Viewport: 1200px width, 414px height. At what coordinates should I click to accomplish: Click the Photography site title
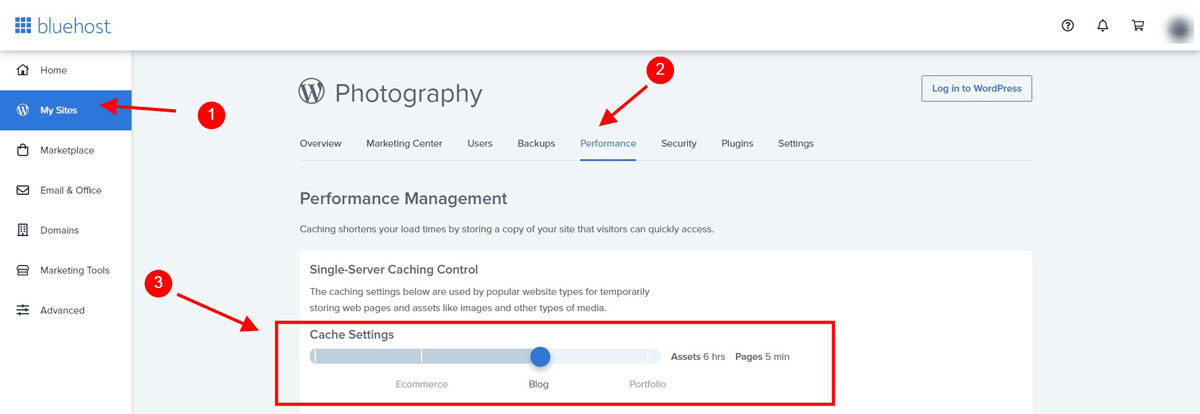408,94
